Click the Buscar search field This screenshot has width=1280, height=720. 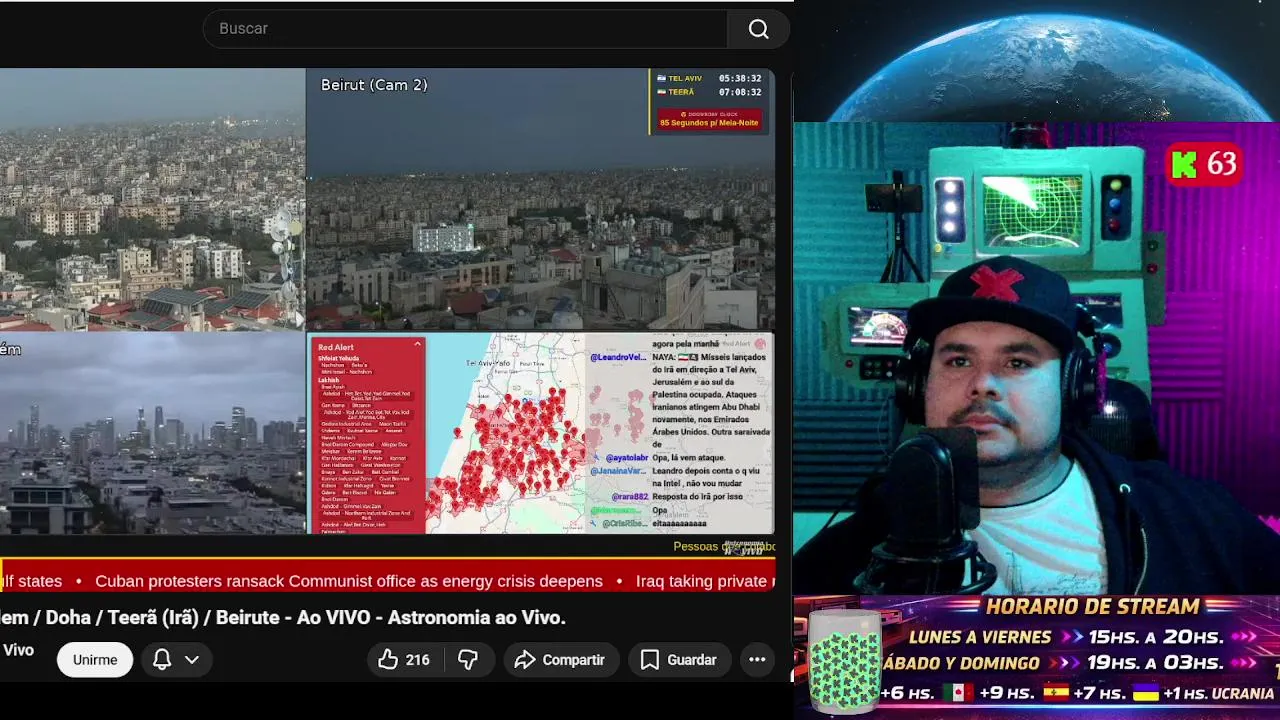(x=465, y=29)
